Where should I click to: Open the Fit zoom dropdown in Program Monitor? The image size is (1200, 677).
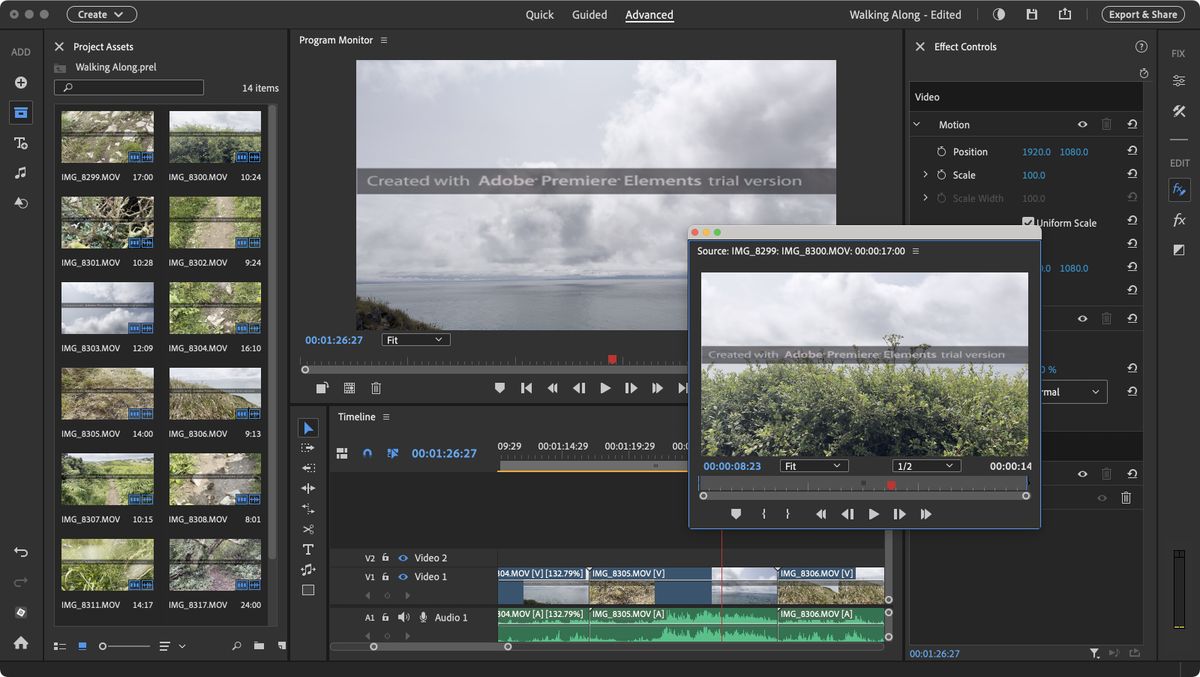(414, 339)
